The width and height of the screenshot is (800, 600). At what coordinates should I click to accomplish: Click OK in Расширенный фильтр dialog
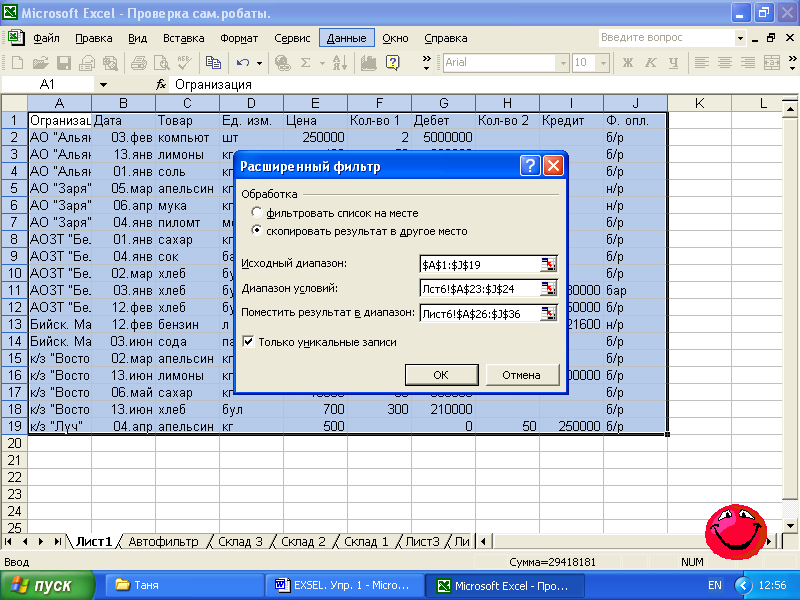point(441,375)
